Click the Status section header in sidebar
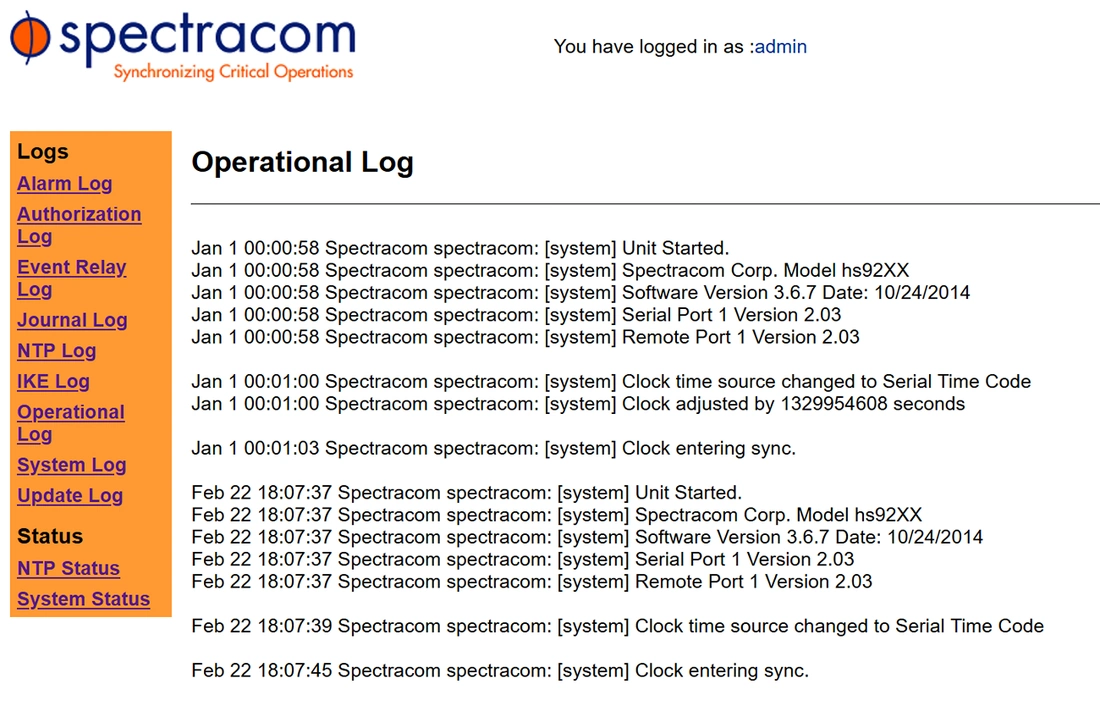 pyautogui.click(x=50, y=536)
